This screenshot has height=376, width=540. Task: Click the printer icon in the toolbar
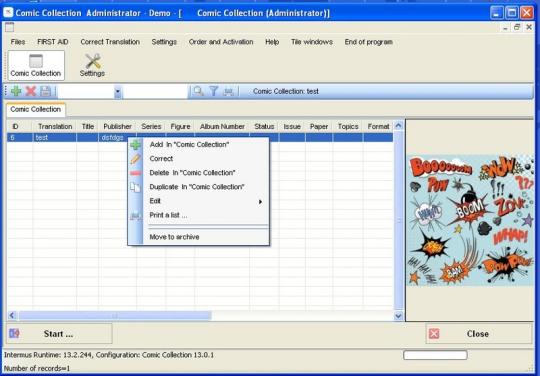[229, 92]
